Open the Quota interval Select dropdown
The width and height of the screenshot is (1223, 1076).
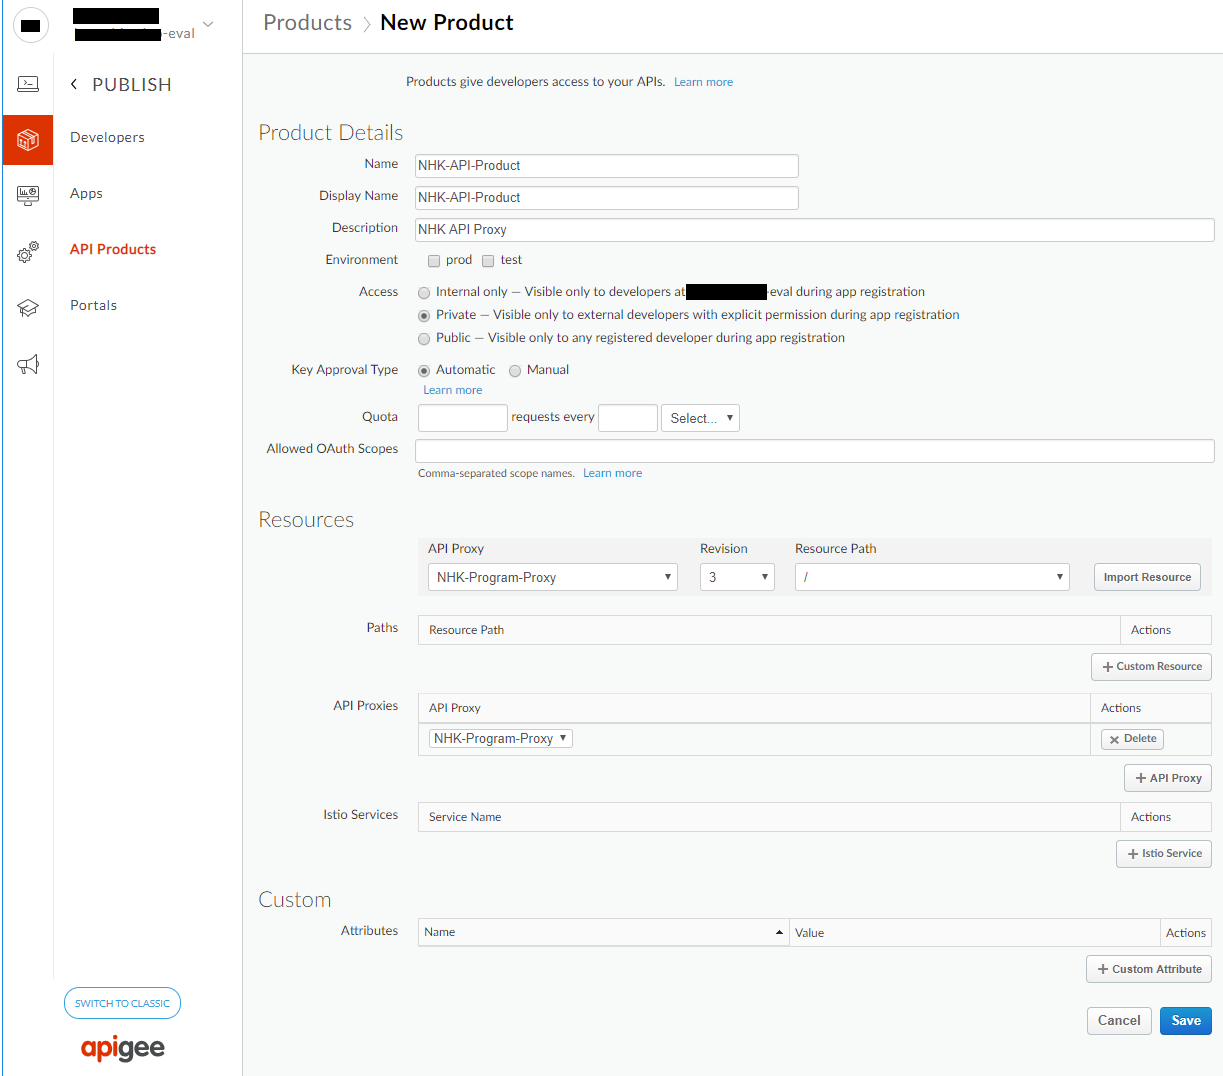coord(700,417)
